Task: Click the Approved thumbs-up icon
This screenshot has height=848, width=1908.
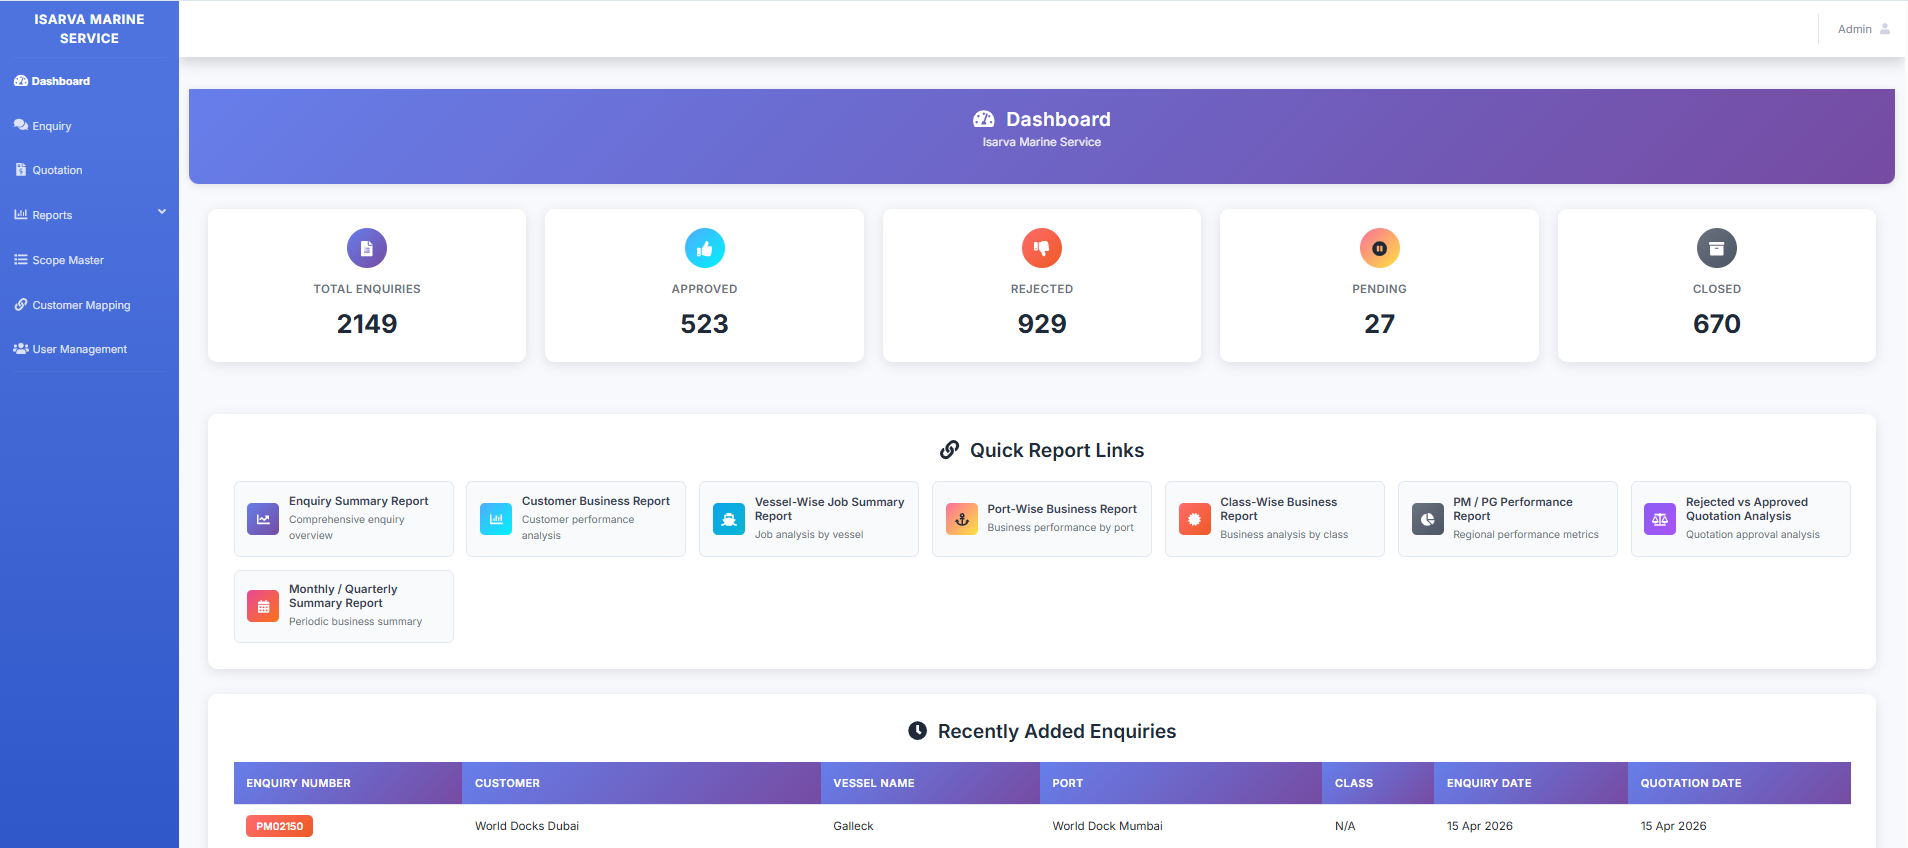Action: pos(704,248)
